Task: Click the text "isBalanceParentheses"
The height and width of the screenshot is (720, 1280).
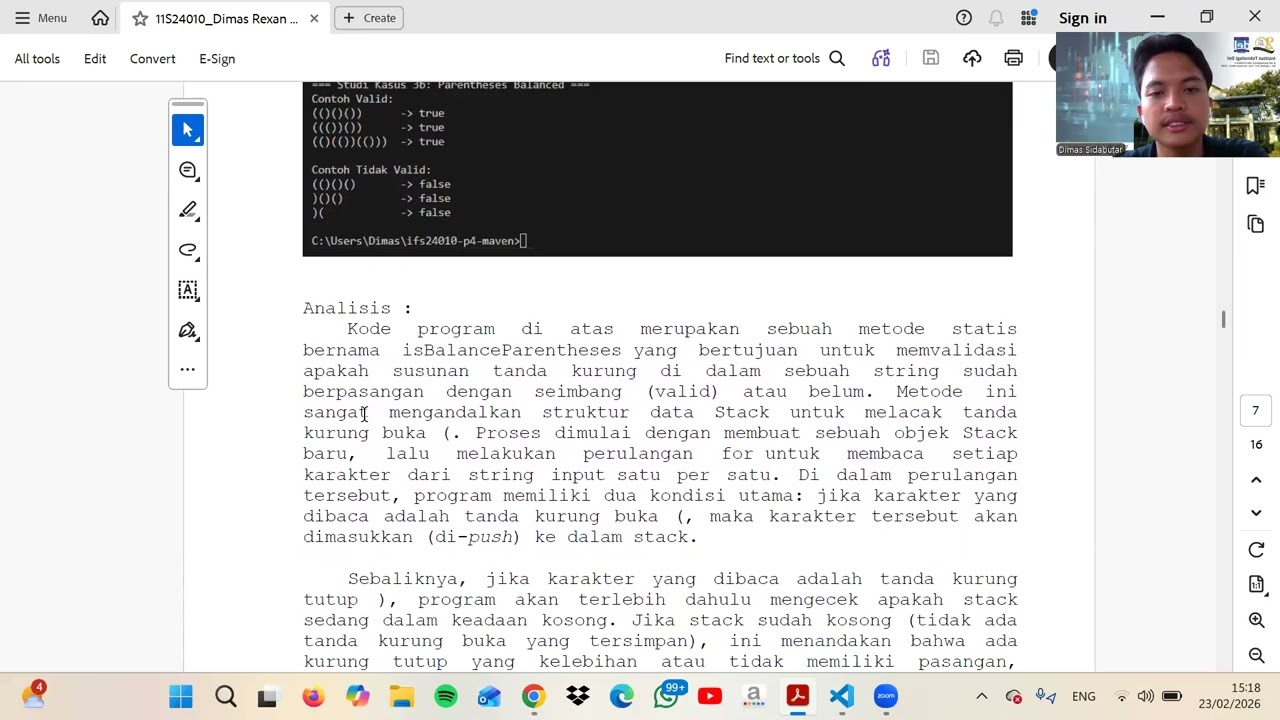Action: point(512,350)
